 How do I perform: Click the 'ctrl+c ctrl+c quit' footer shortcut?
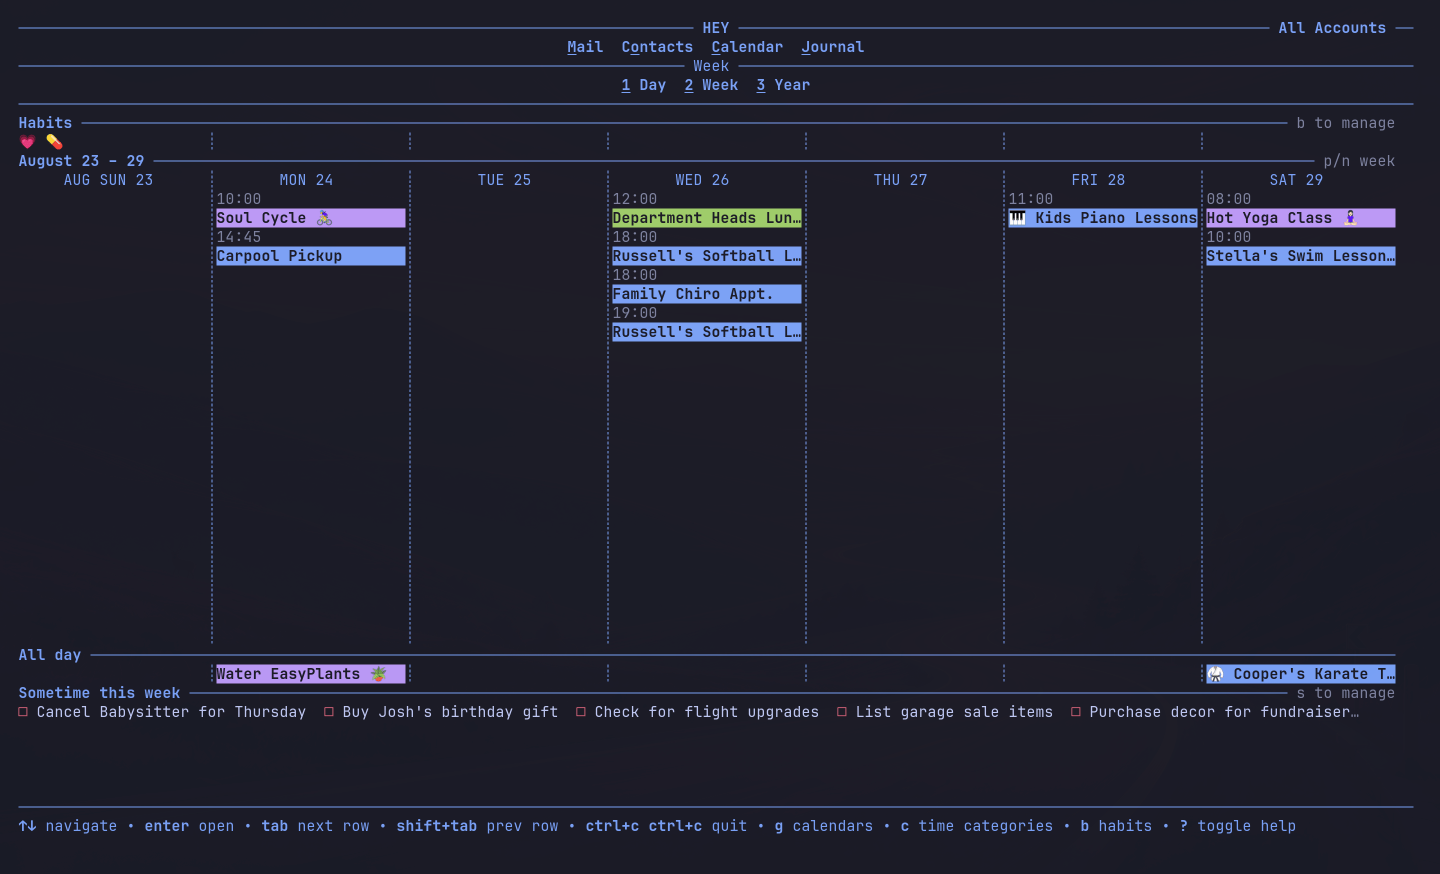666,826
